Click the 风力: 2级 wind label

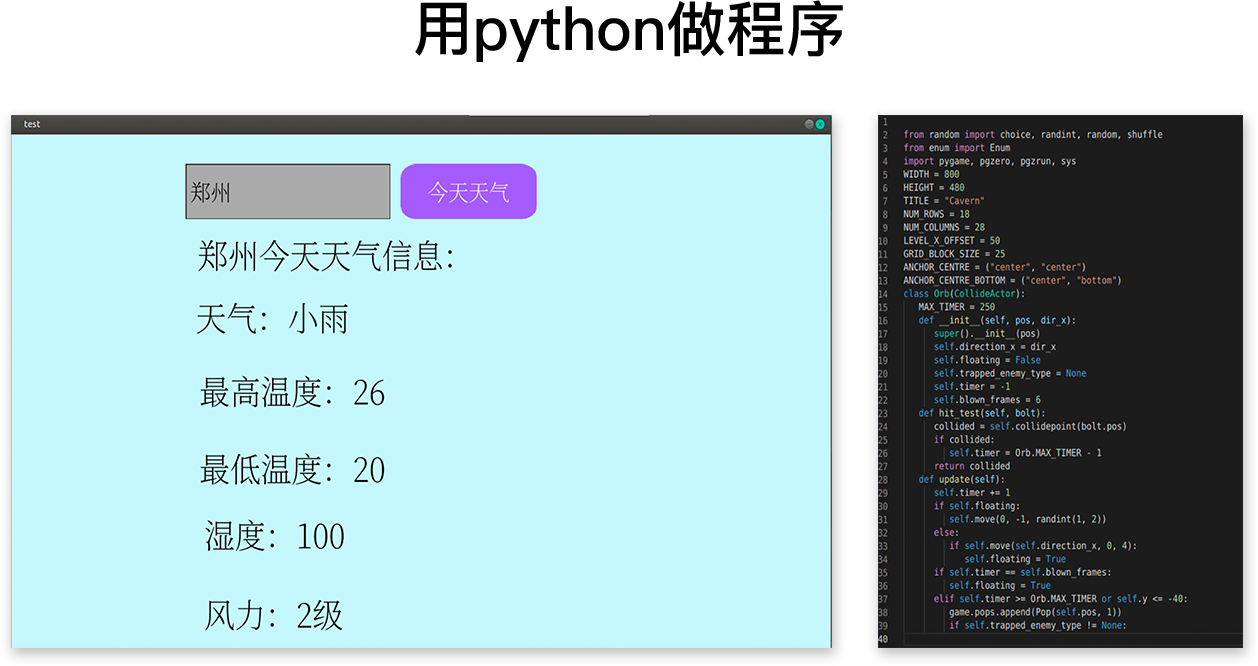pos(274,615)
